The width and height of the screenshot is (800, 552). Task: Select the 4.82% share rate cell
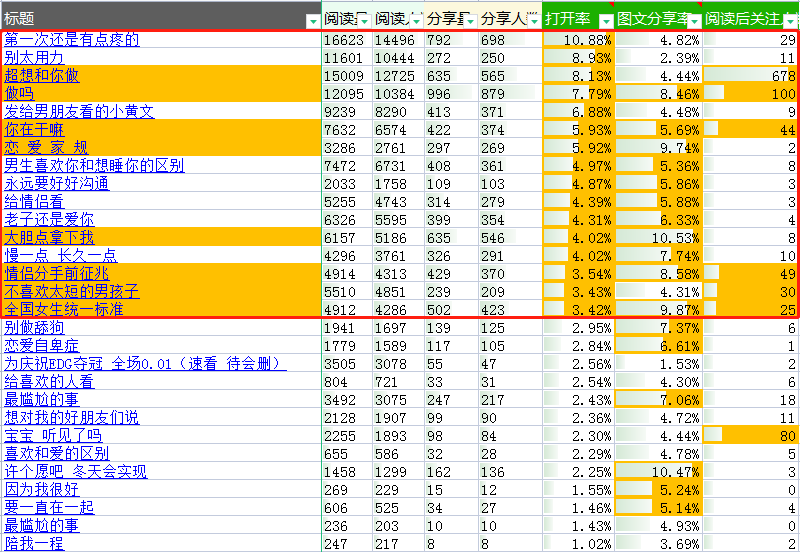point(658,40)
